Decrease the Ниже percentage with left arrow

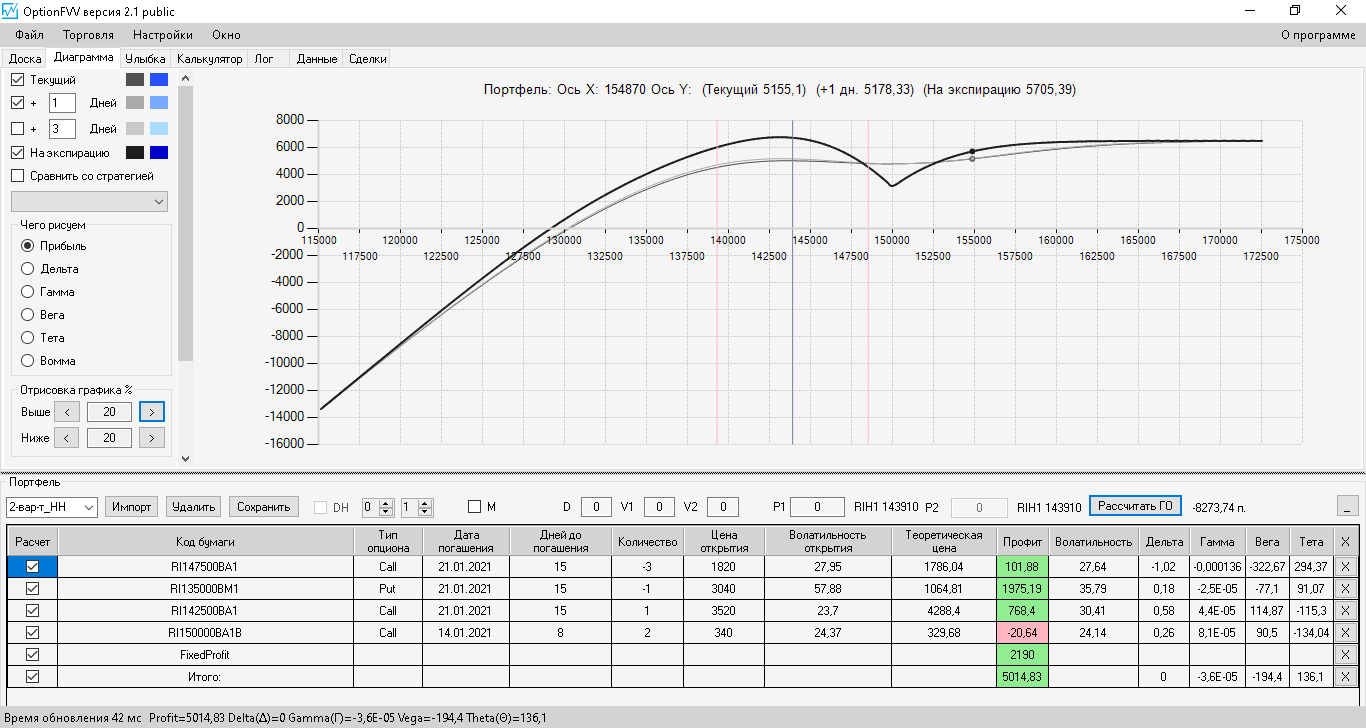[x=66, y=438]
